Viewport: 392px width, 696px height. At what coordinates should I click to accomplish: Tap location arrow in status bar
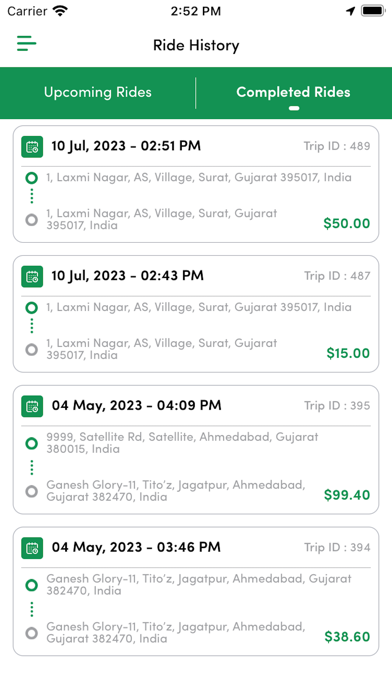[351, 11]
